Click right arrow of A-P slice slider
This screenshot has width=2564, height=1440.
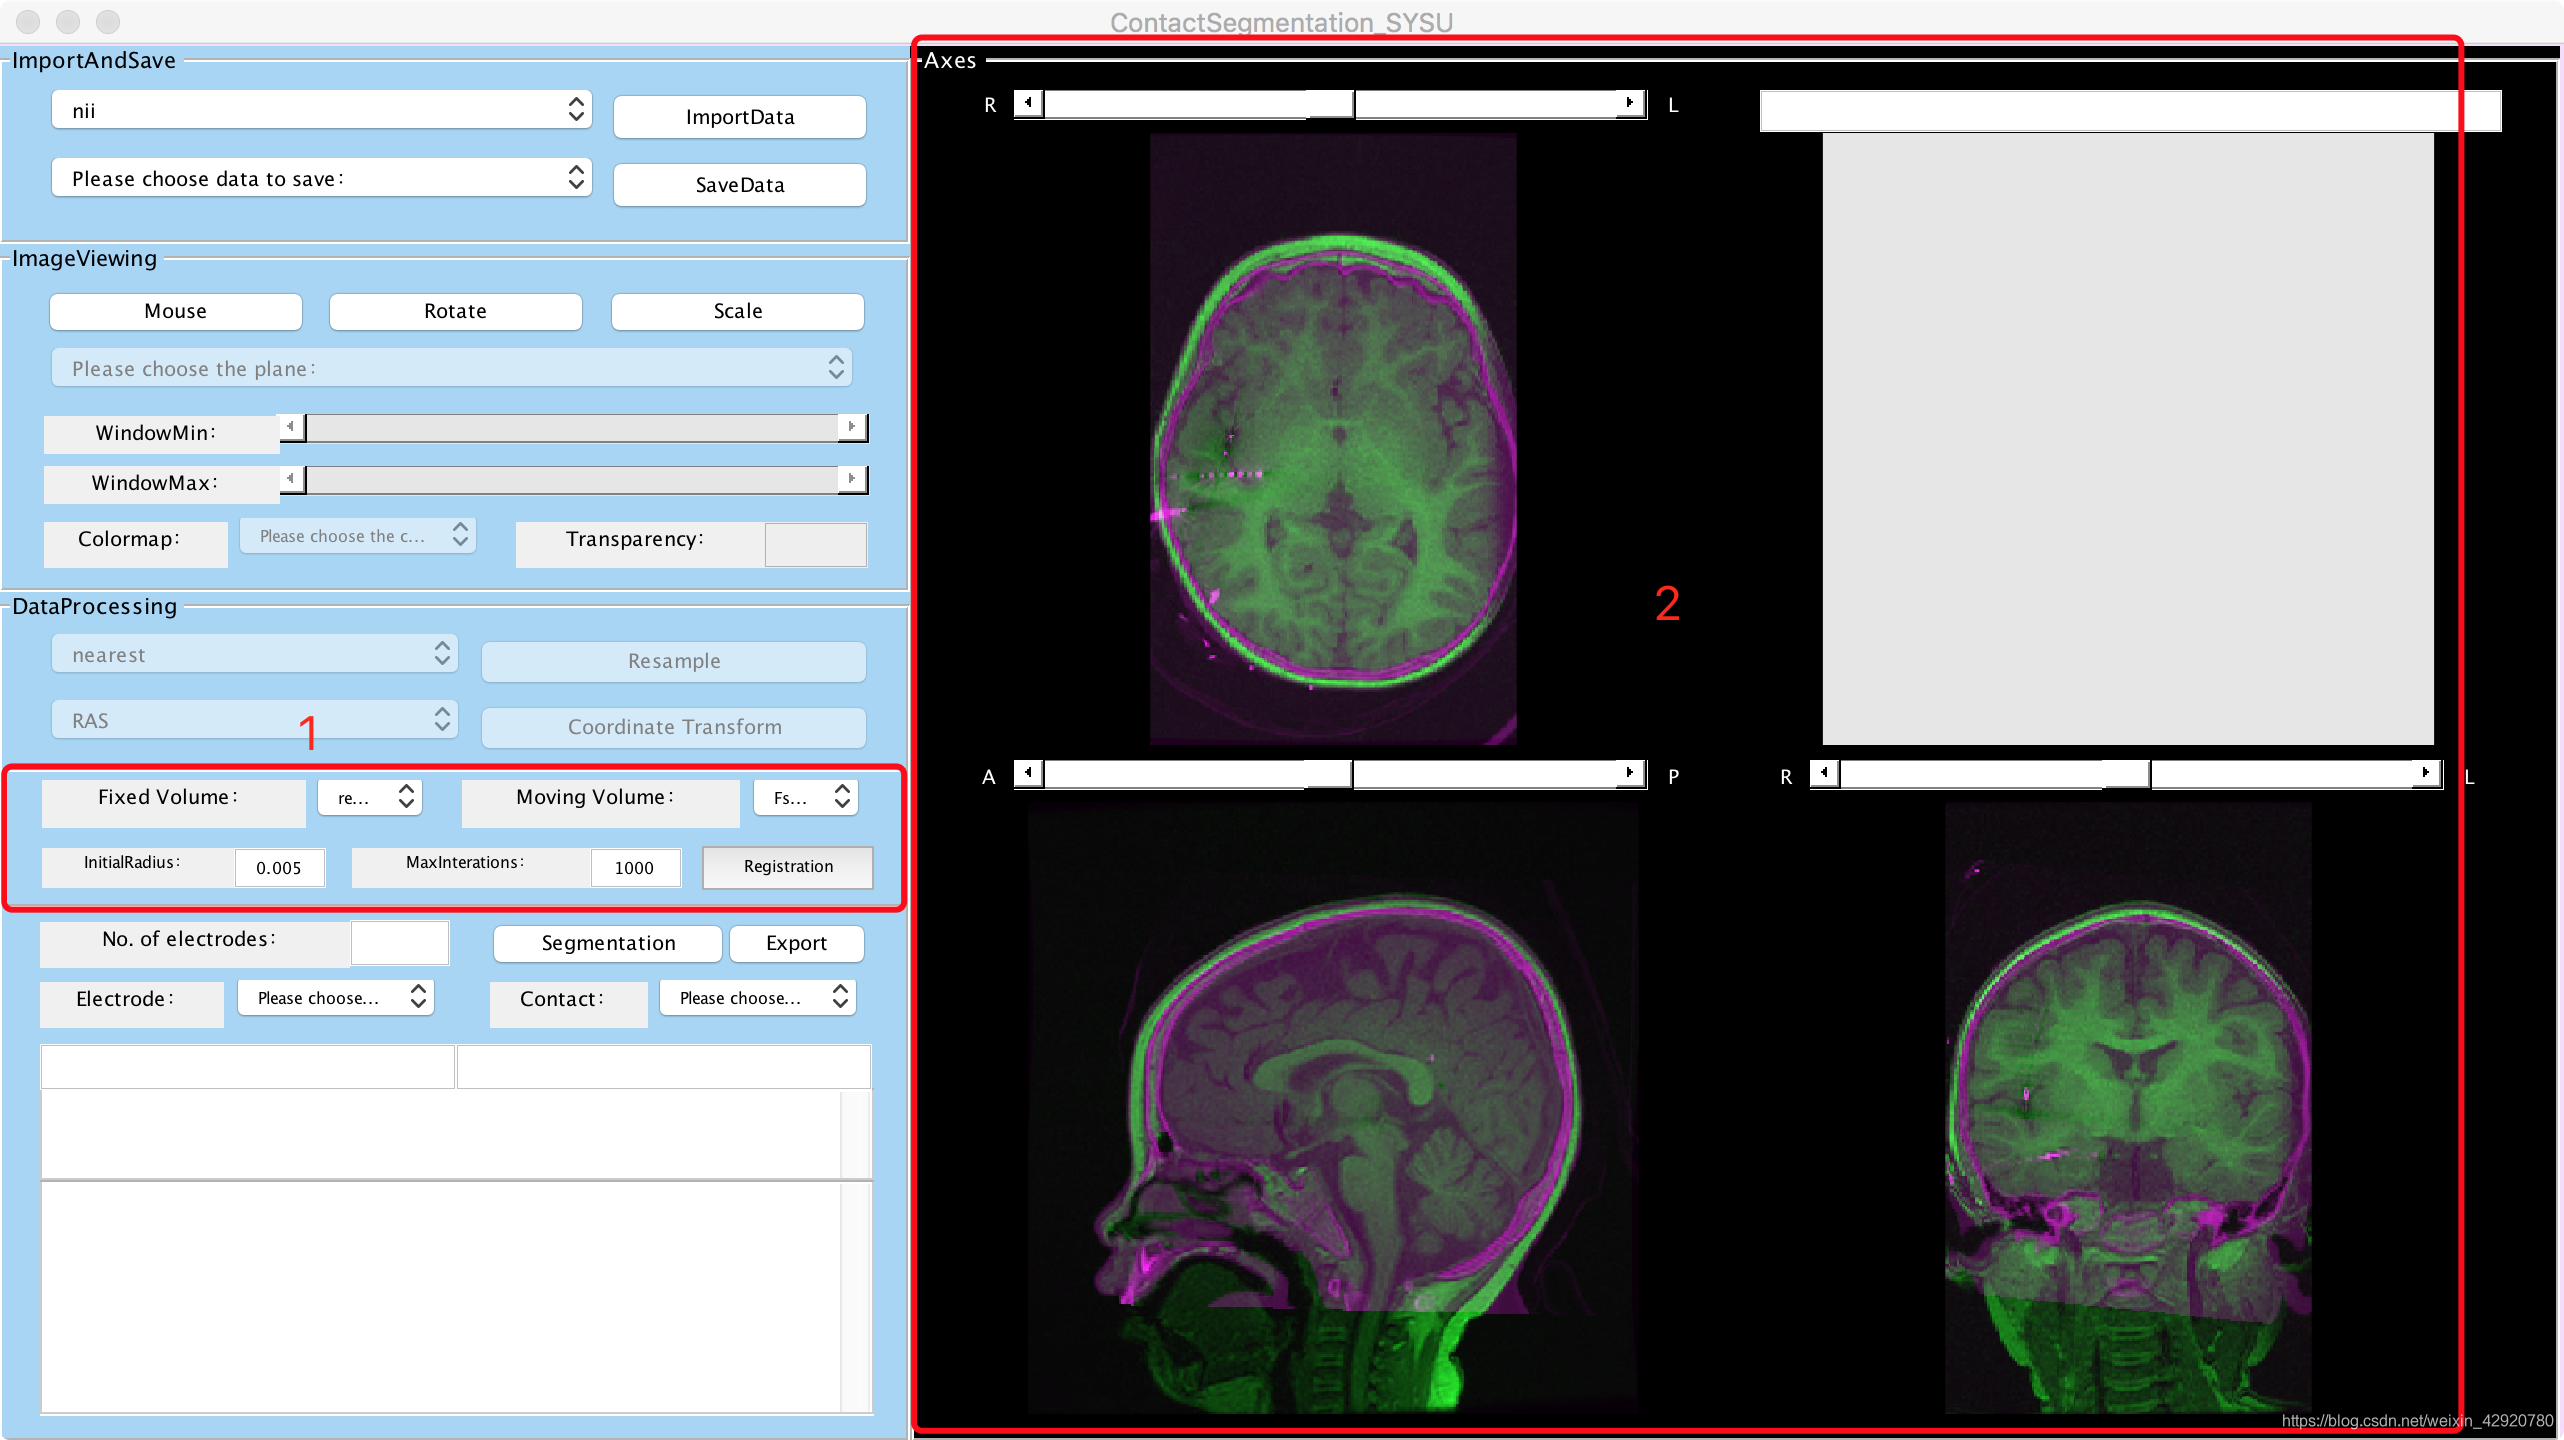coord(1630,773)
